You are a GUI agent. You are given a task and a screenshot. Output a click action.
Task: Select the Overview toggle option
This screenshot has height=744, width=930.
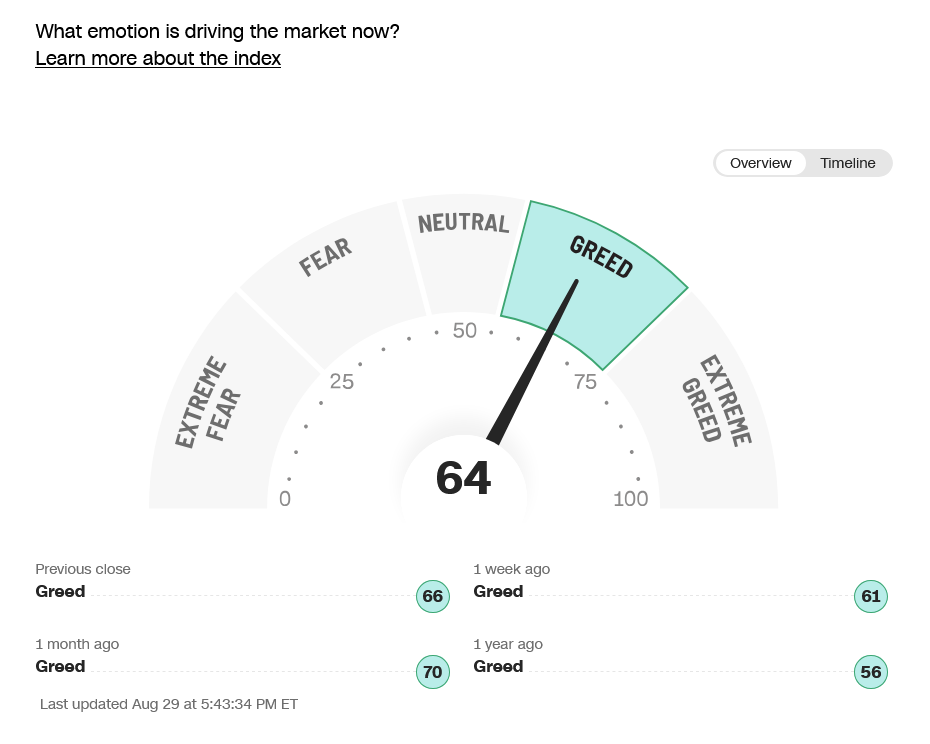point(760,163)
